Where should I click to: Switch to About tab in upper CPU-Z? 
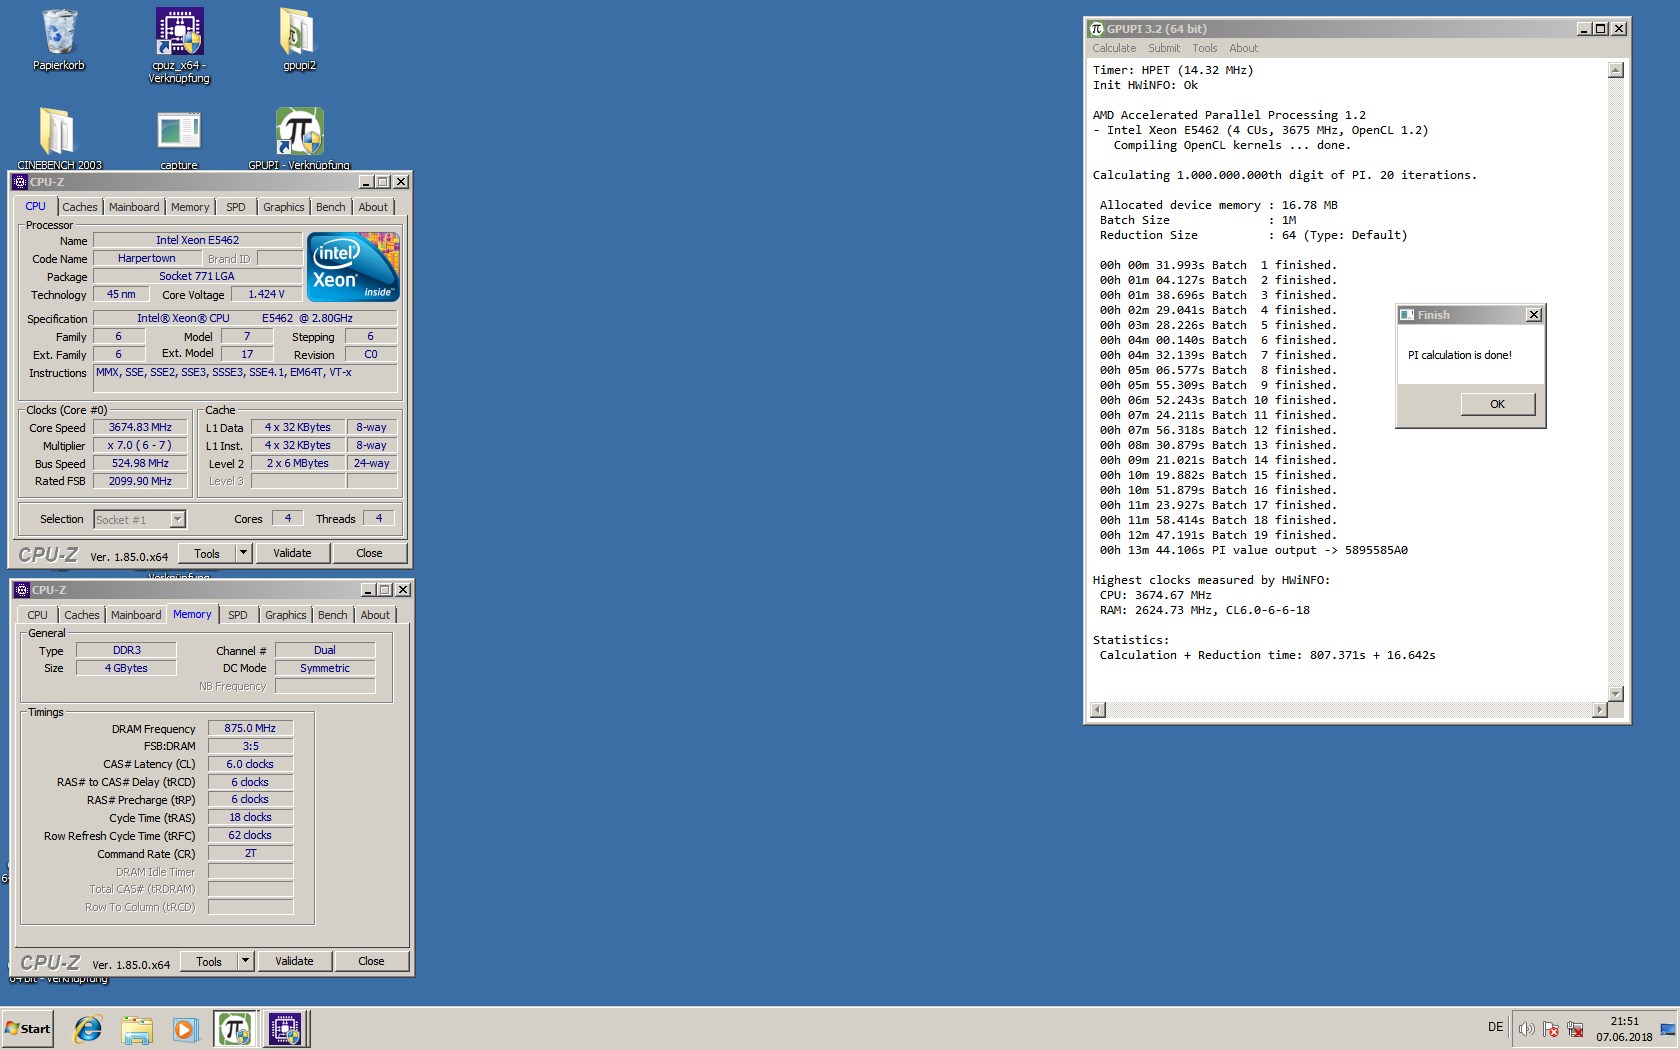(x=373, y=207)
